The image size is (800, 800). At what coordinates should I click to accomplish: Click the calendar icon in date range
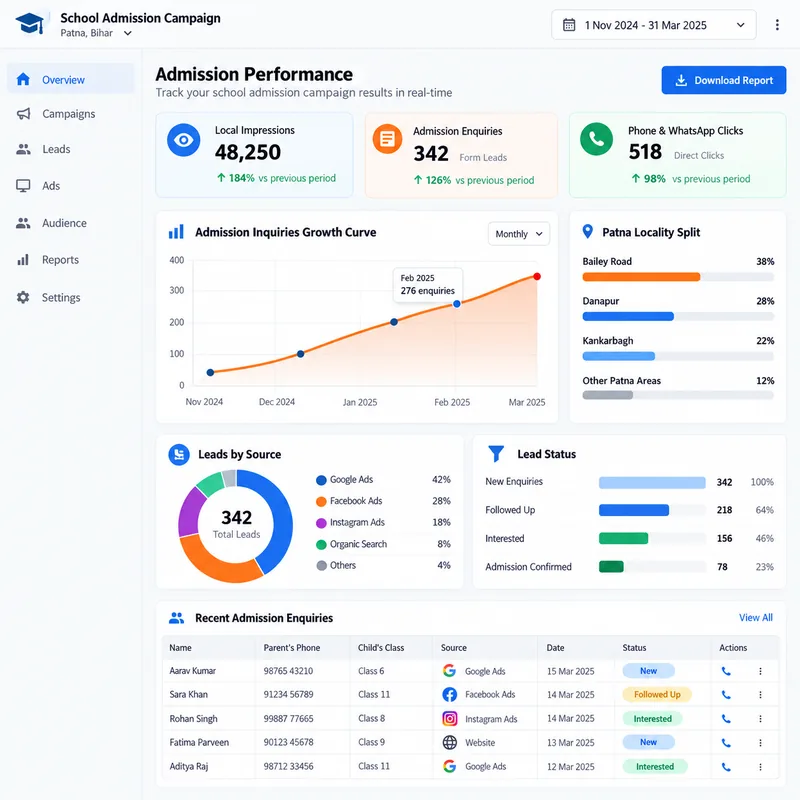pos(569,25)
